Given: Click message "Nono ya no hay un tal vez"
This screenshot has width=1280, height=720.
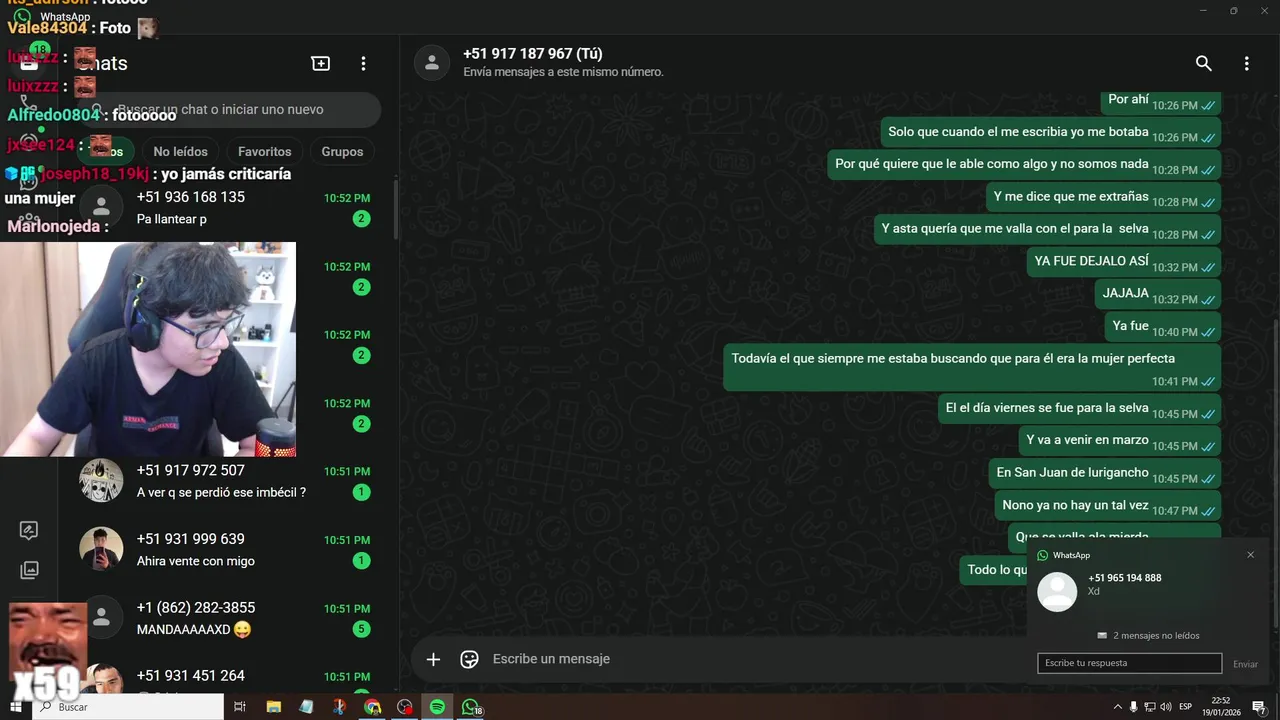Looking at the screenshot, I should (1107, 506).
